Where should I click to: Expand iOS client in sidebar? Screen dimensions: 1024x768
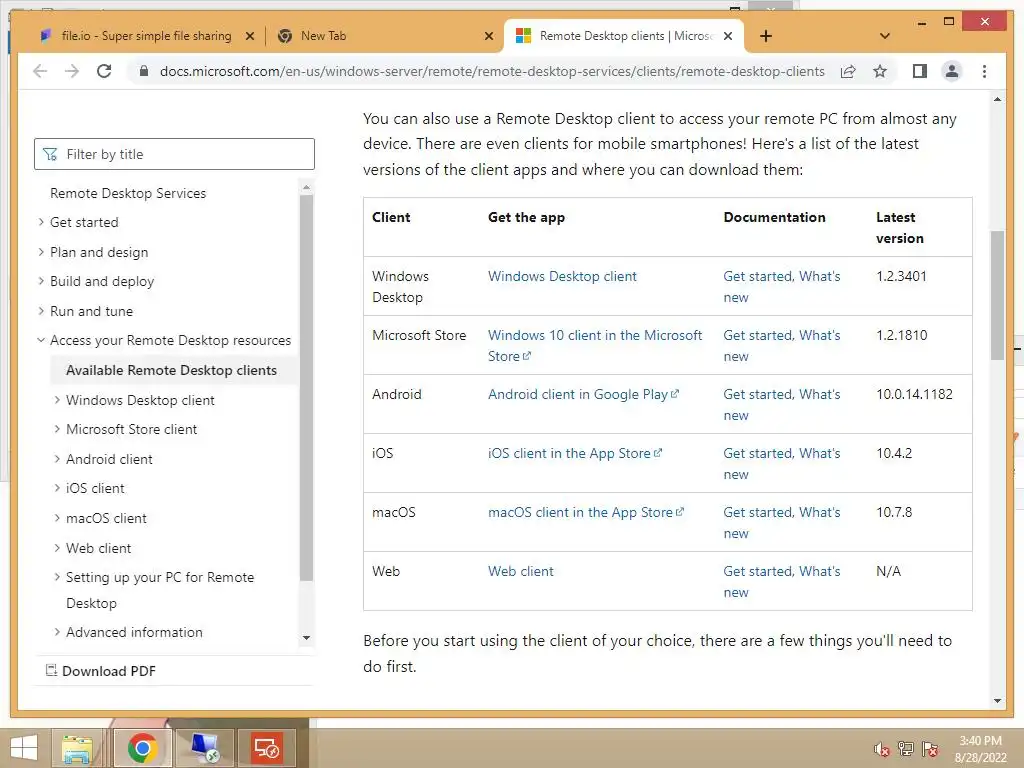tap(95, 488)
